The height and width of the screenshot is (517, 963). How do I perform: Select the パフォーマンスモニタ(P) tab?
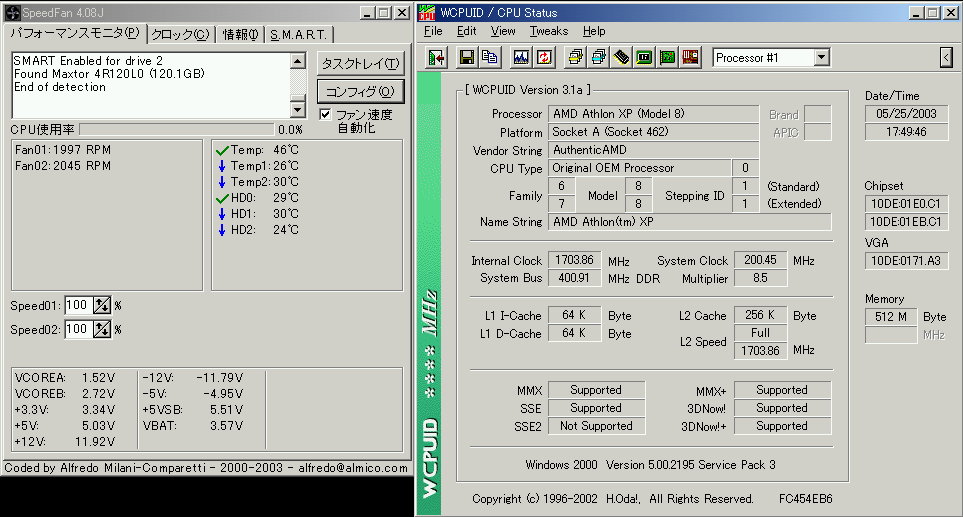(x=75, y=33)
